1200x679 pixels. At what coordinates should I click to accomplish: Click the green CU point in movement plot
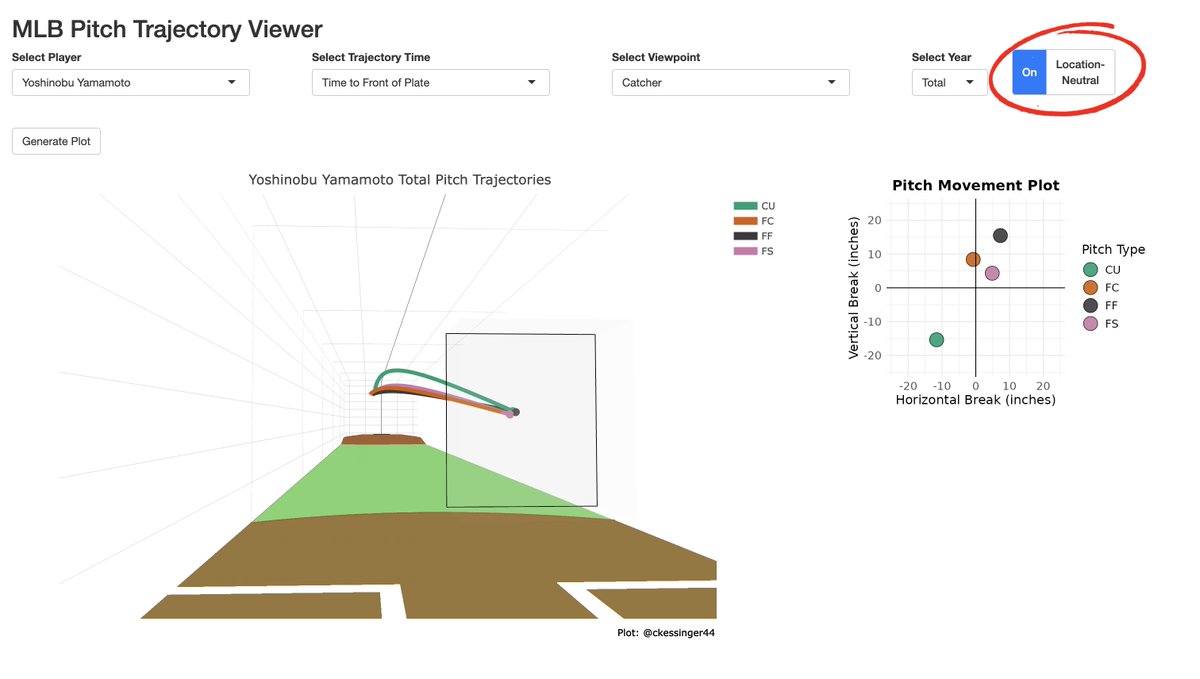pos(936,340)
